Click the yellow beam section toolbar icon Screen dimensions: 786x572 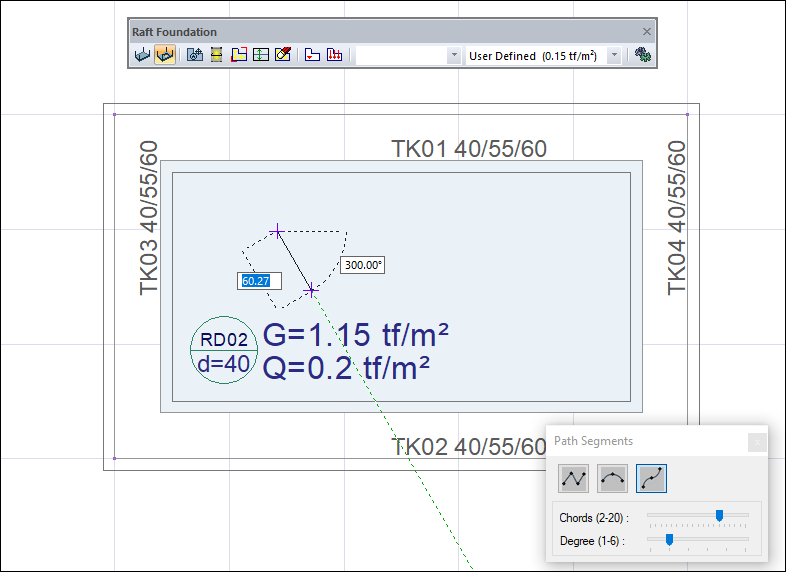[216, 56]
